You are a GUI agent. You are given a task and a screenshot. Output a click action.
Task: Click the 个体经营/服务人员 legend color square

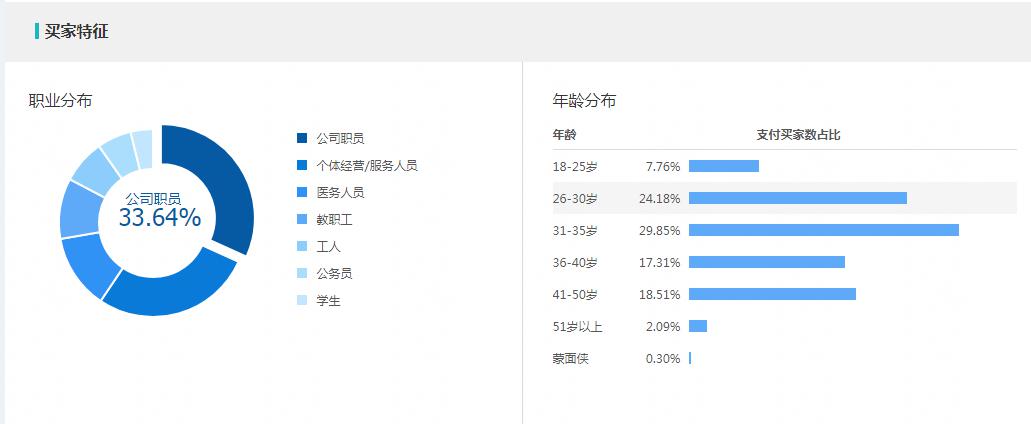(x=302, y=165)
